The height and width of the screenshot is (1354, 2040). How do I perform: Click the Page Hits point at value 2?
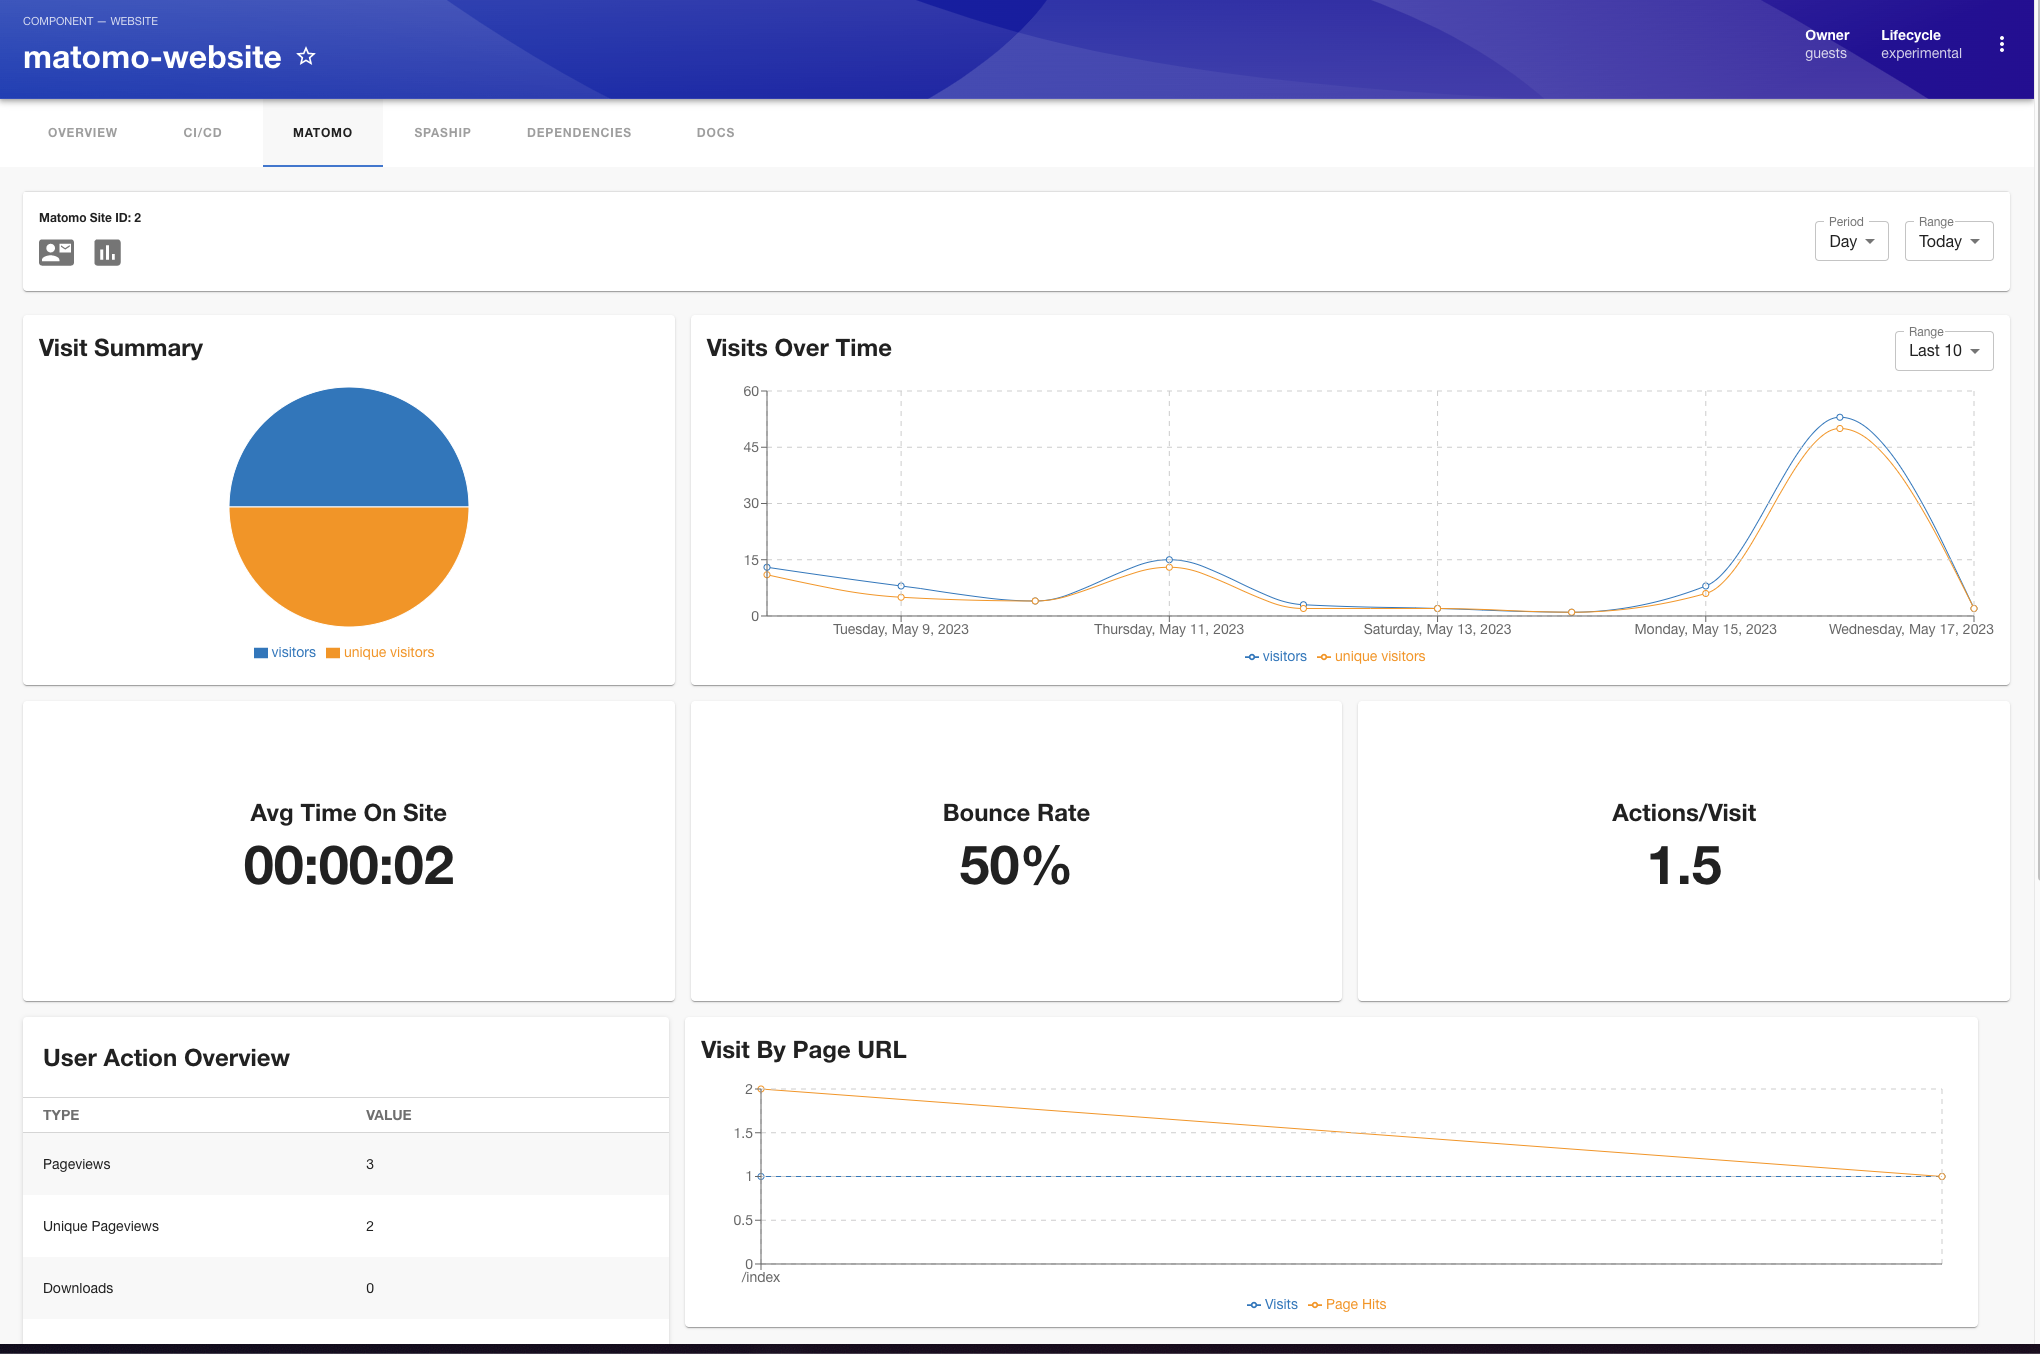click(761, 1089)
